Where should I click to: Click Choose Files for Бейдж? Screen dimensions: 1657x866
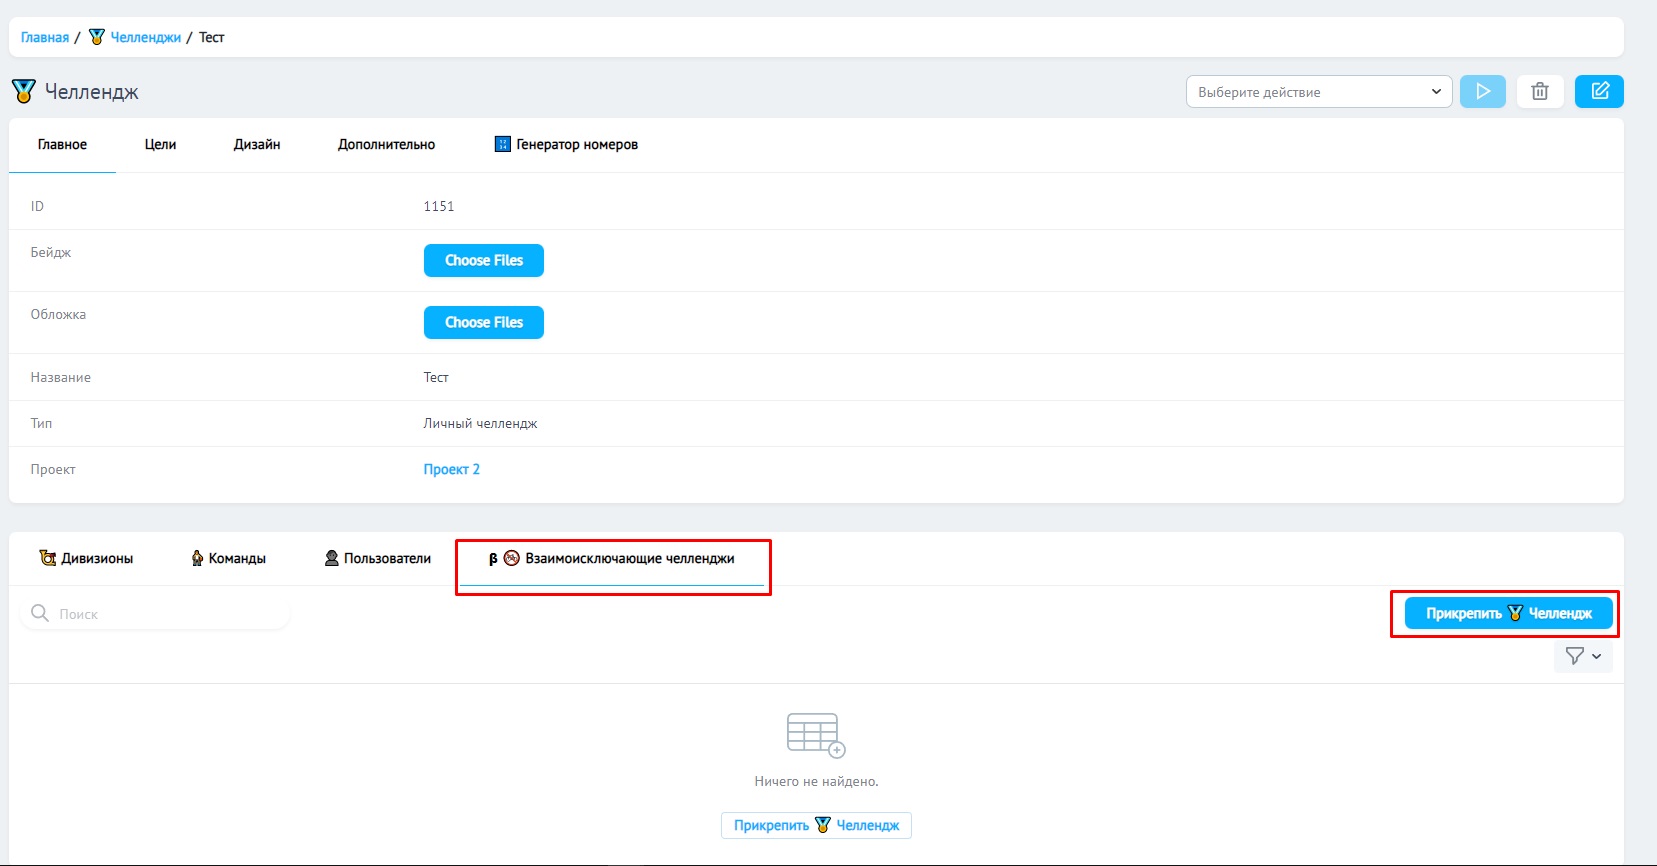(x=483, y=261)
